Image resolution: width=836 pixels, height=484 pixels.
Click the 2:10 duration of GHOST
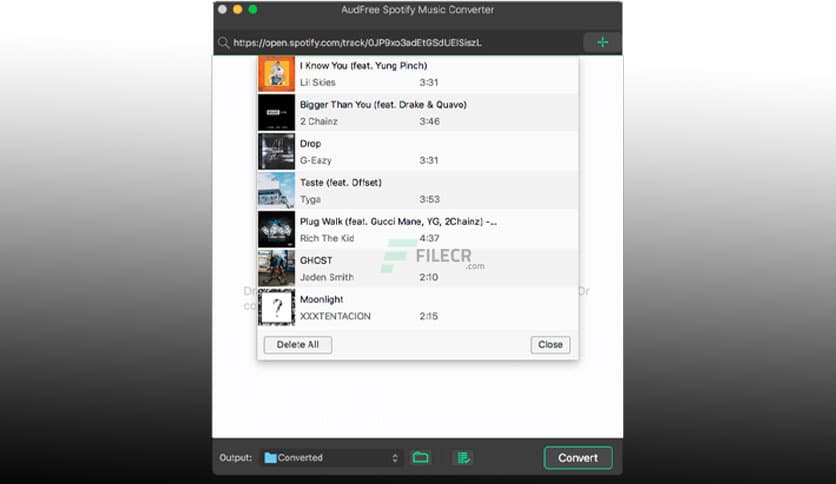(429, 277)
